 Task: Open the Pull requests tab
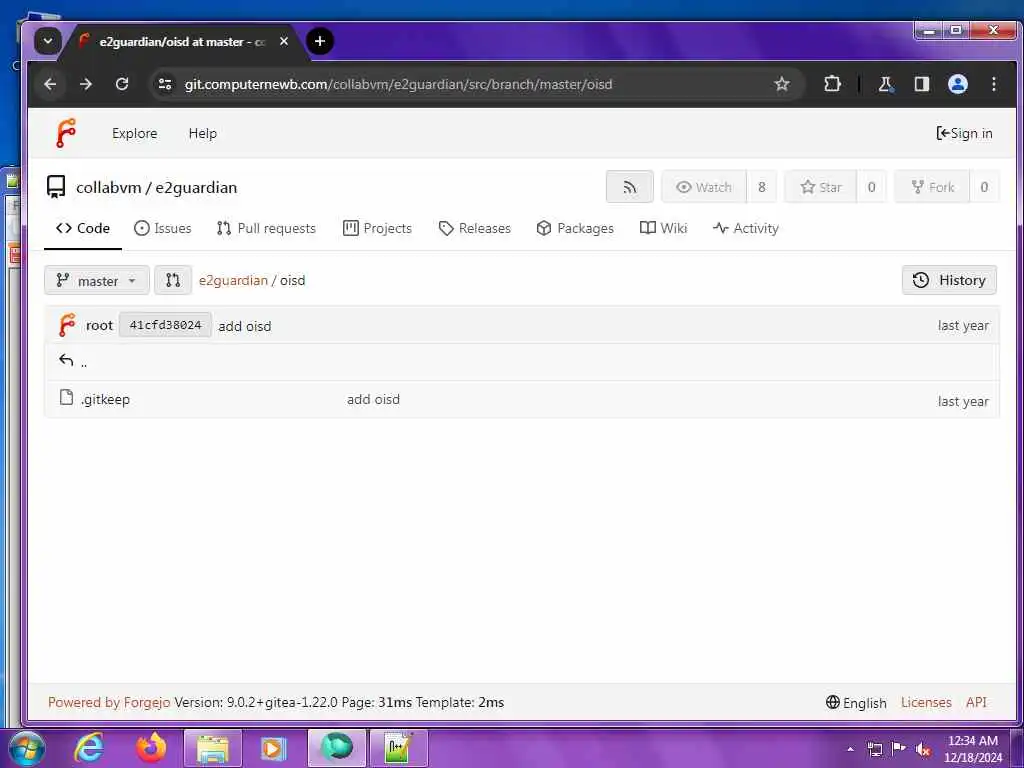(x=266, y=228)
